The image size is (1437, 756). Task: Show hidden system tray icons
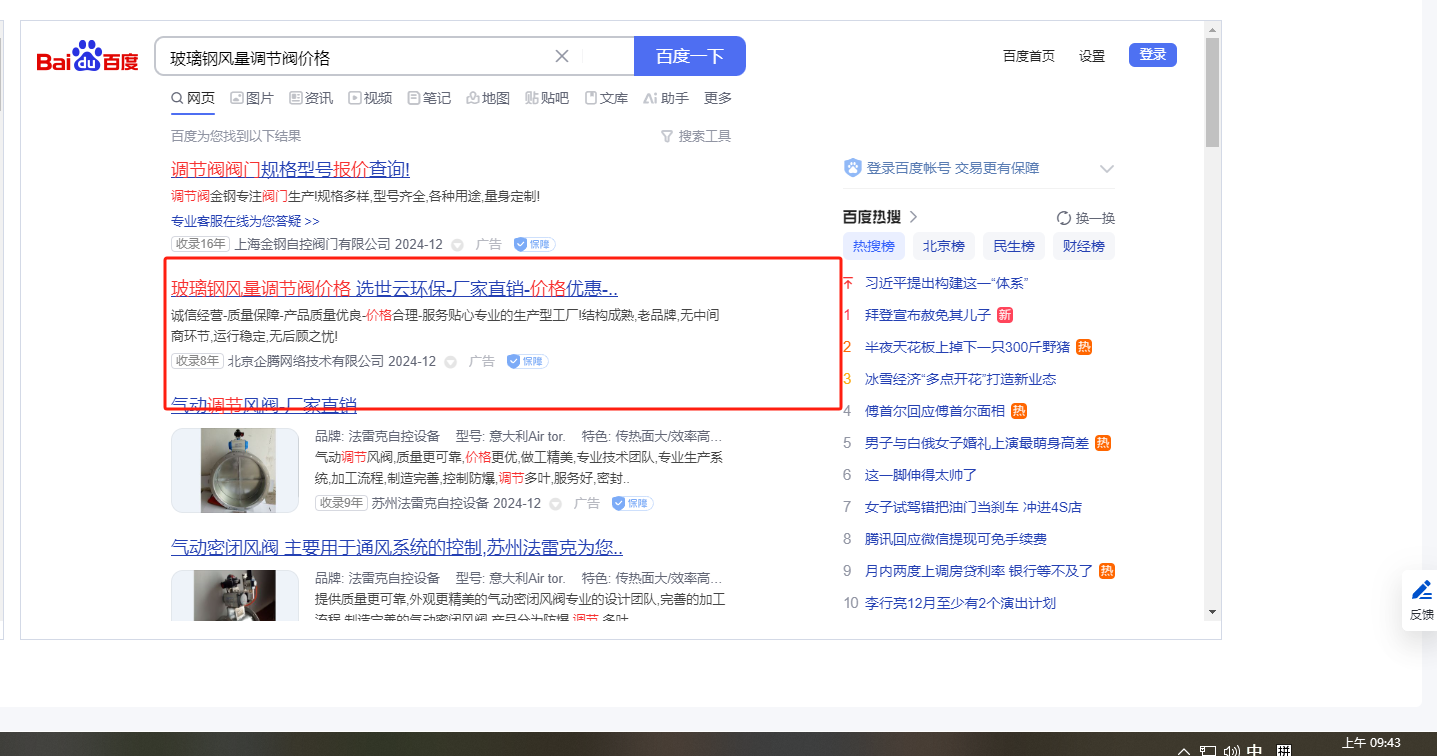[x=1184, y=750]
